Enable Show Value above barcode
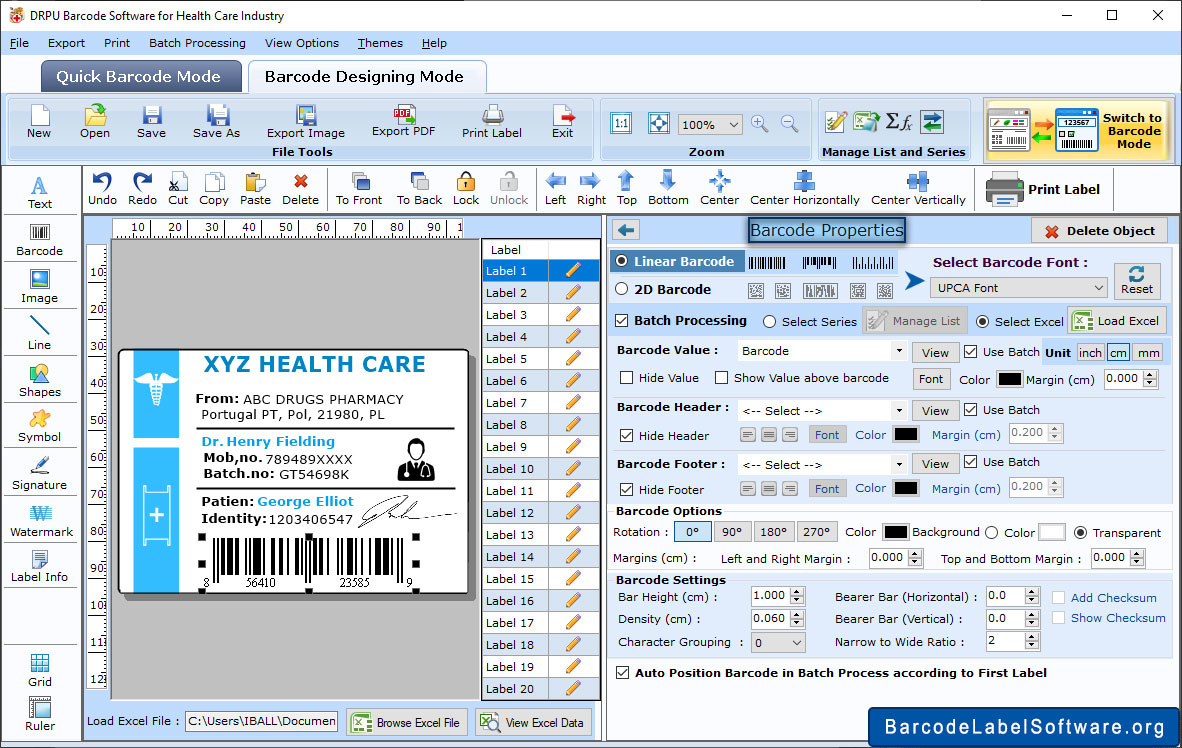1182x748 pixels. (721, 378)
